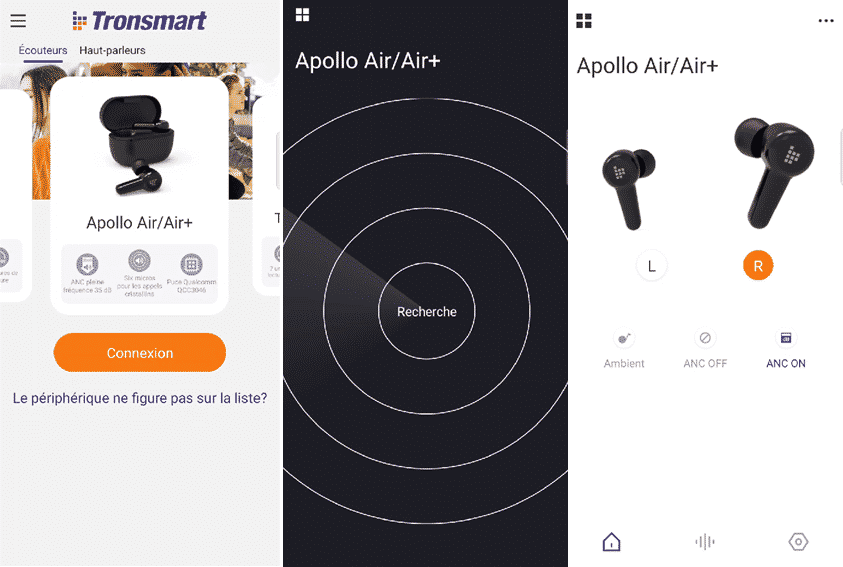Tap the grid icon on white control screen
Viewport: 843px width, 567px height.
(584, 21)
